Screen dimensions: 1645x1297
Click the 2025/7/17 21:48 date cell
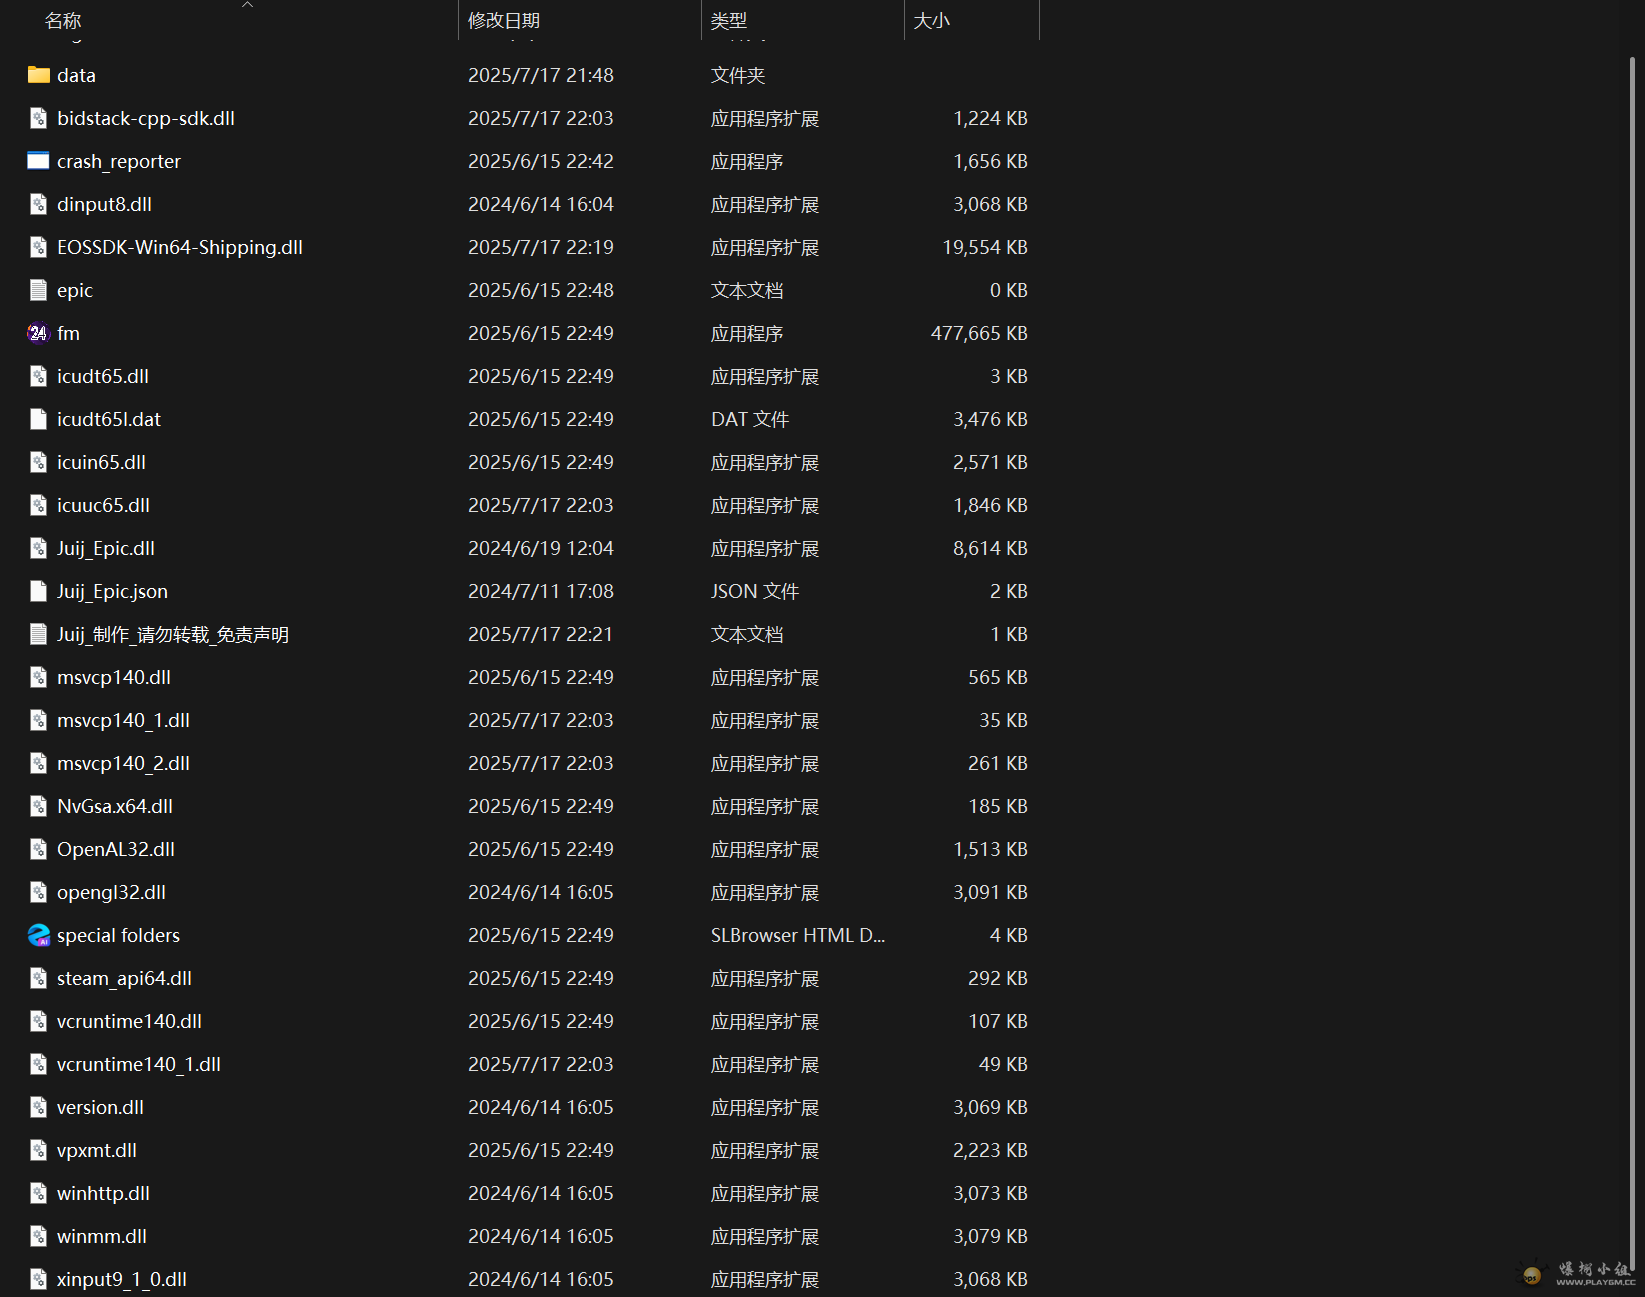541,75
